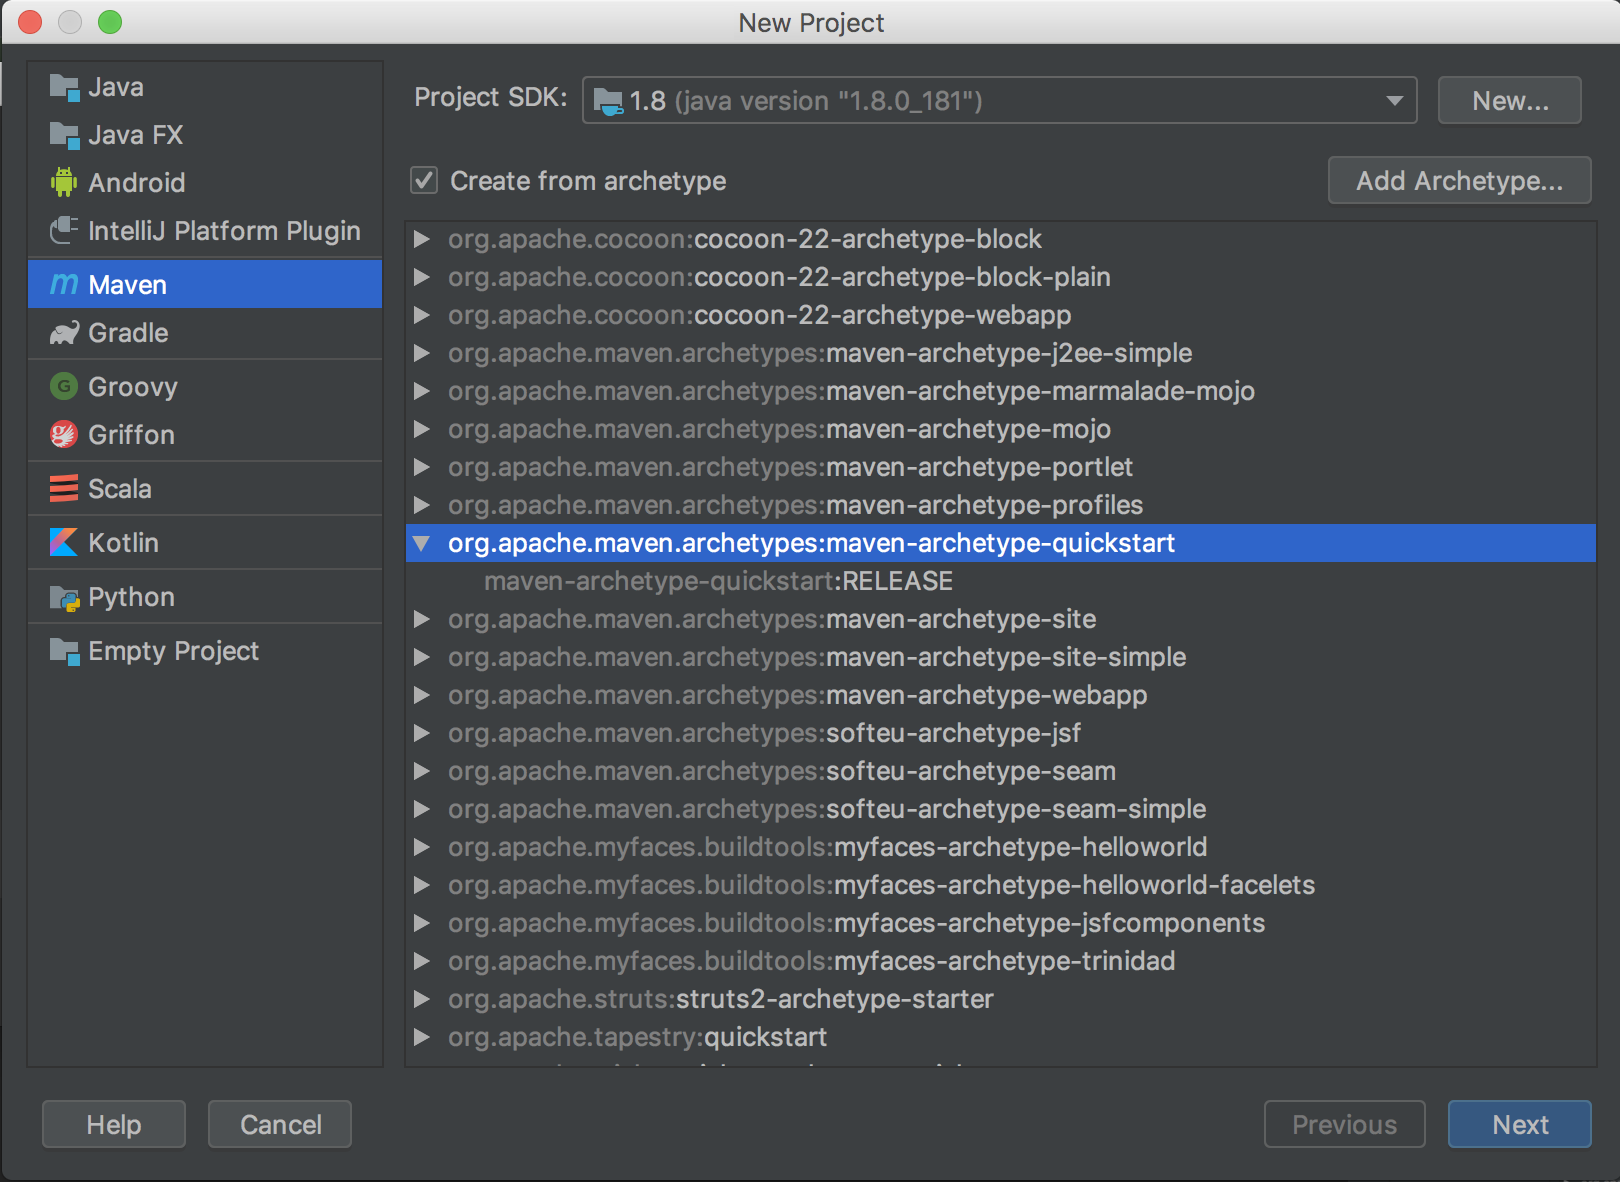Click the Python folder icon
This screenshot has height=1182, width=1620.
click(x=64, y=598)
